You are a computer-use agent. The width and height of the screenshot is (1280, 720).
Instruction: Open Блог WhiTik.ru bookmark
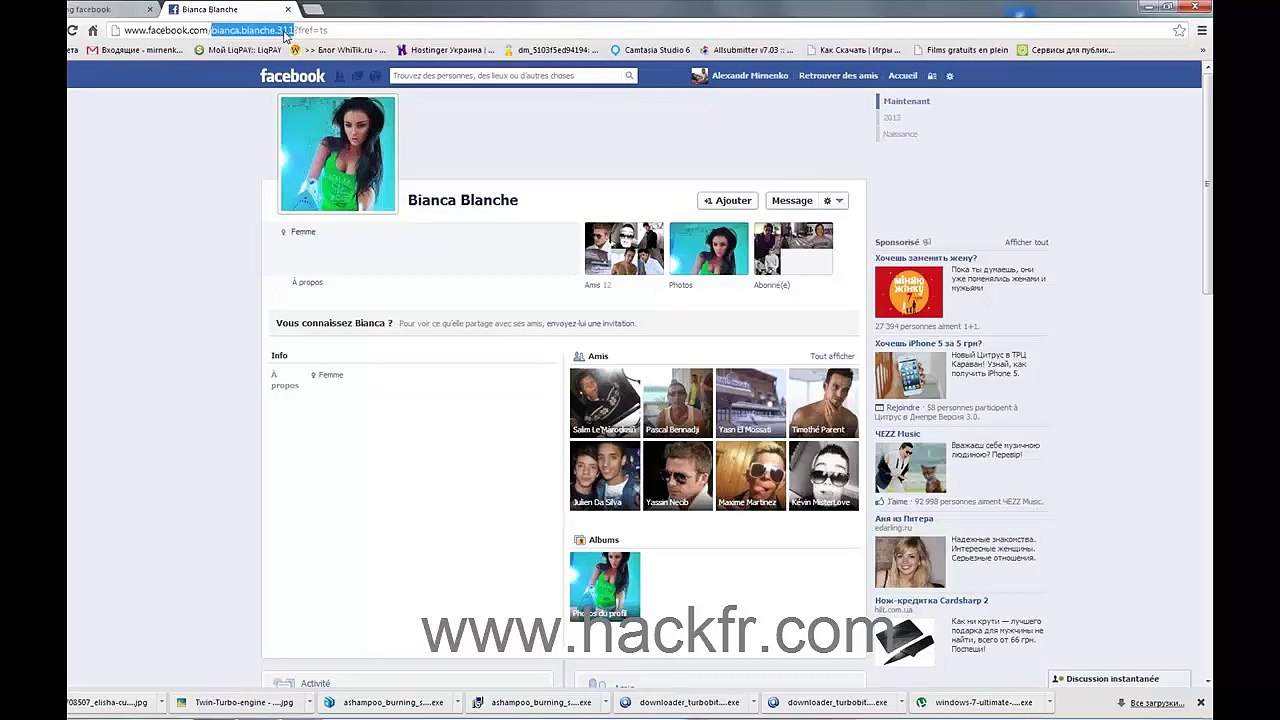click(x=338, y=50)
